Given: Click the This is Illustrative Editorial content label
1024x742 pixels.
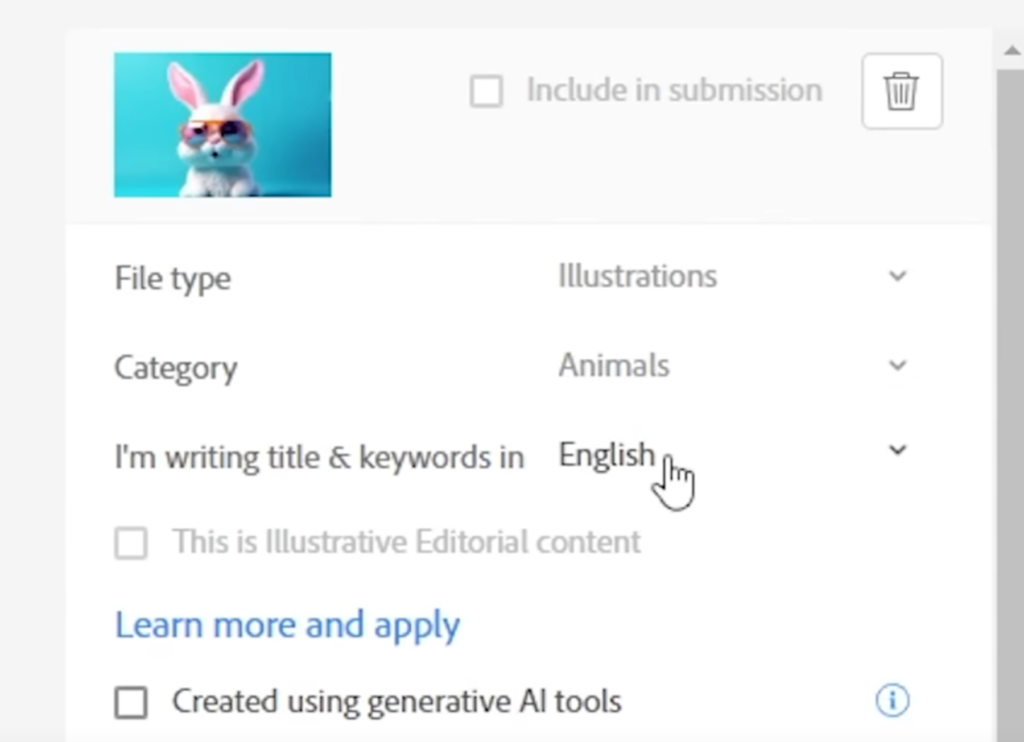Looking at the screenshot, I should pyautogui.click(x=406, y=542).
